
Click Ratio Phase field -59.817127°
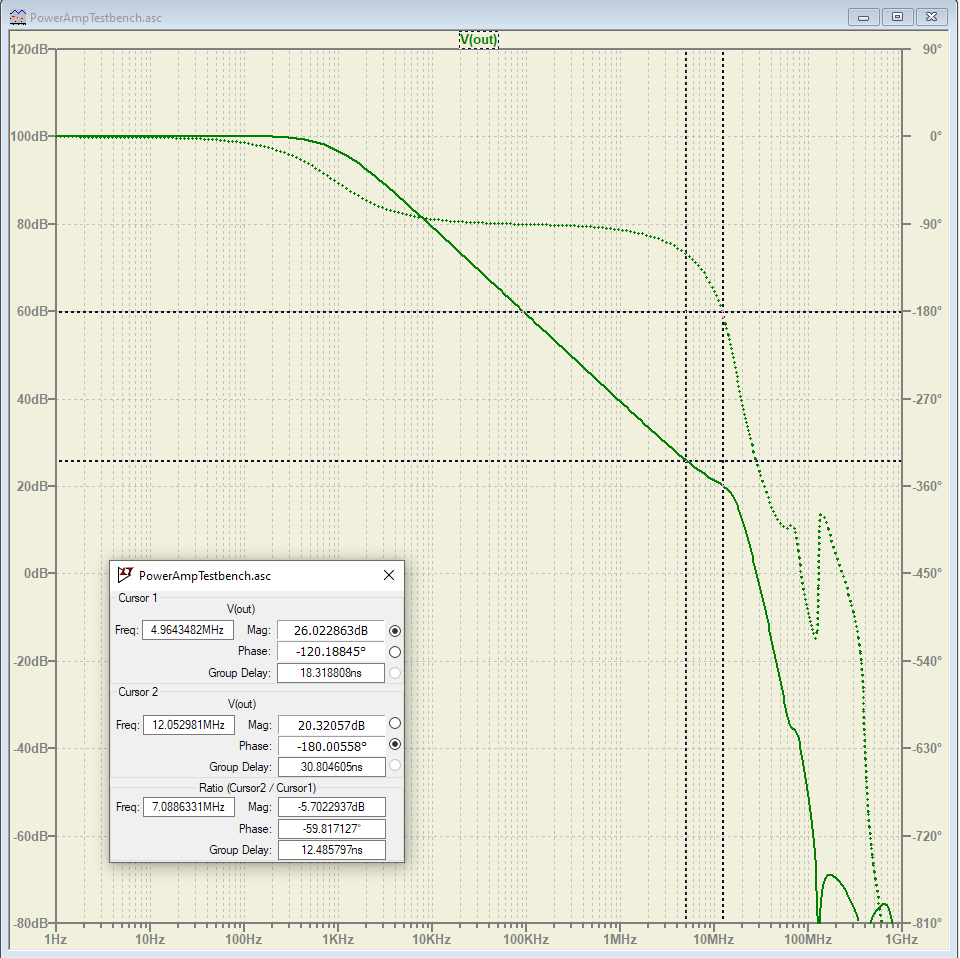click(x=331, y=829)
